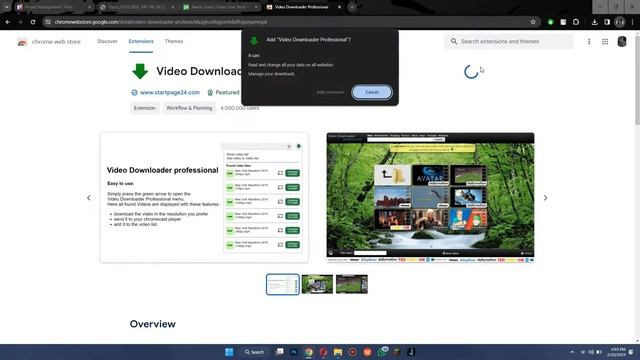The image size is (640, 360).
Task: Show the previous screenshot with left arrow
Action: coord(89,198)
